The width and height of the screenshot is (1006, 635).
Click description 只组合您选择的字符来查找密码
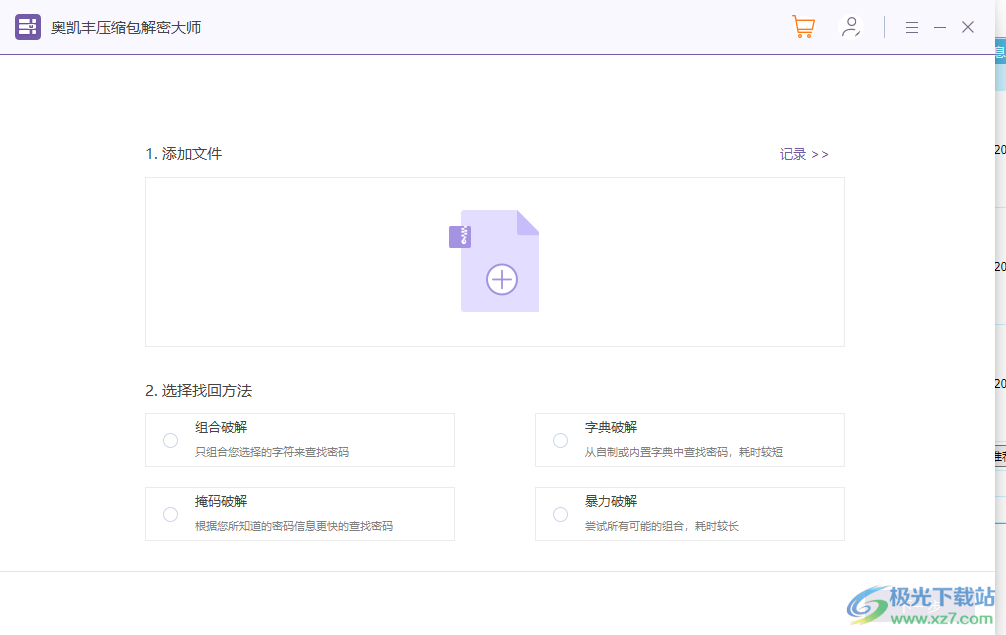[x=272, y=452]
